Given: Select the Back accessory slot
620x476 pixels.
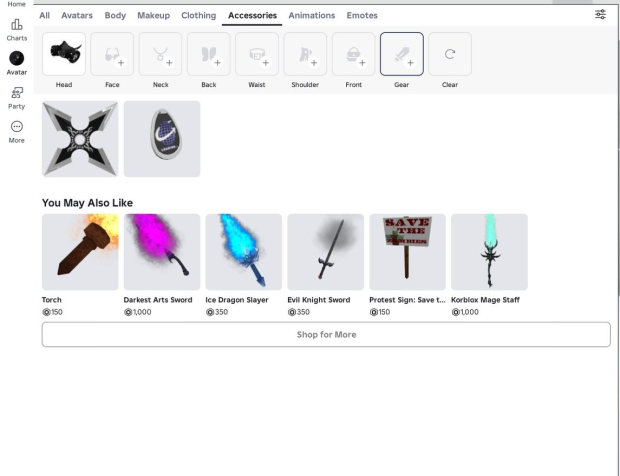Looking at the screenshot, I should [x=208, y=54].
